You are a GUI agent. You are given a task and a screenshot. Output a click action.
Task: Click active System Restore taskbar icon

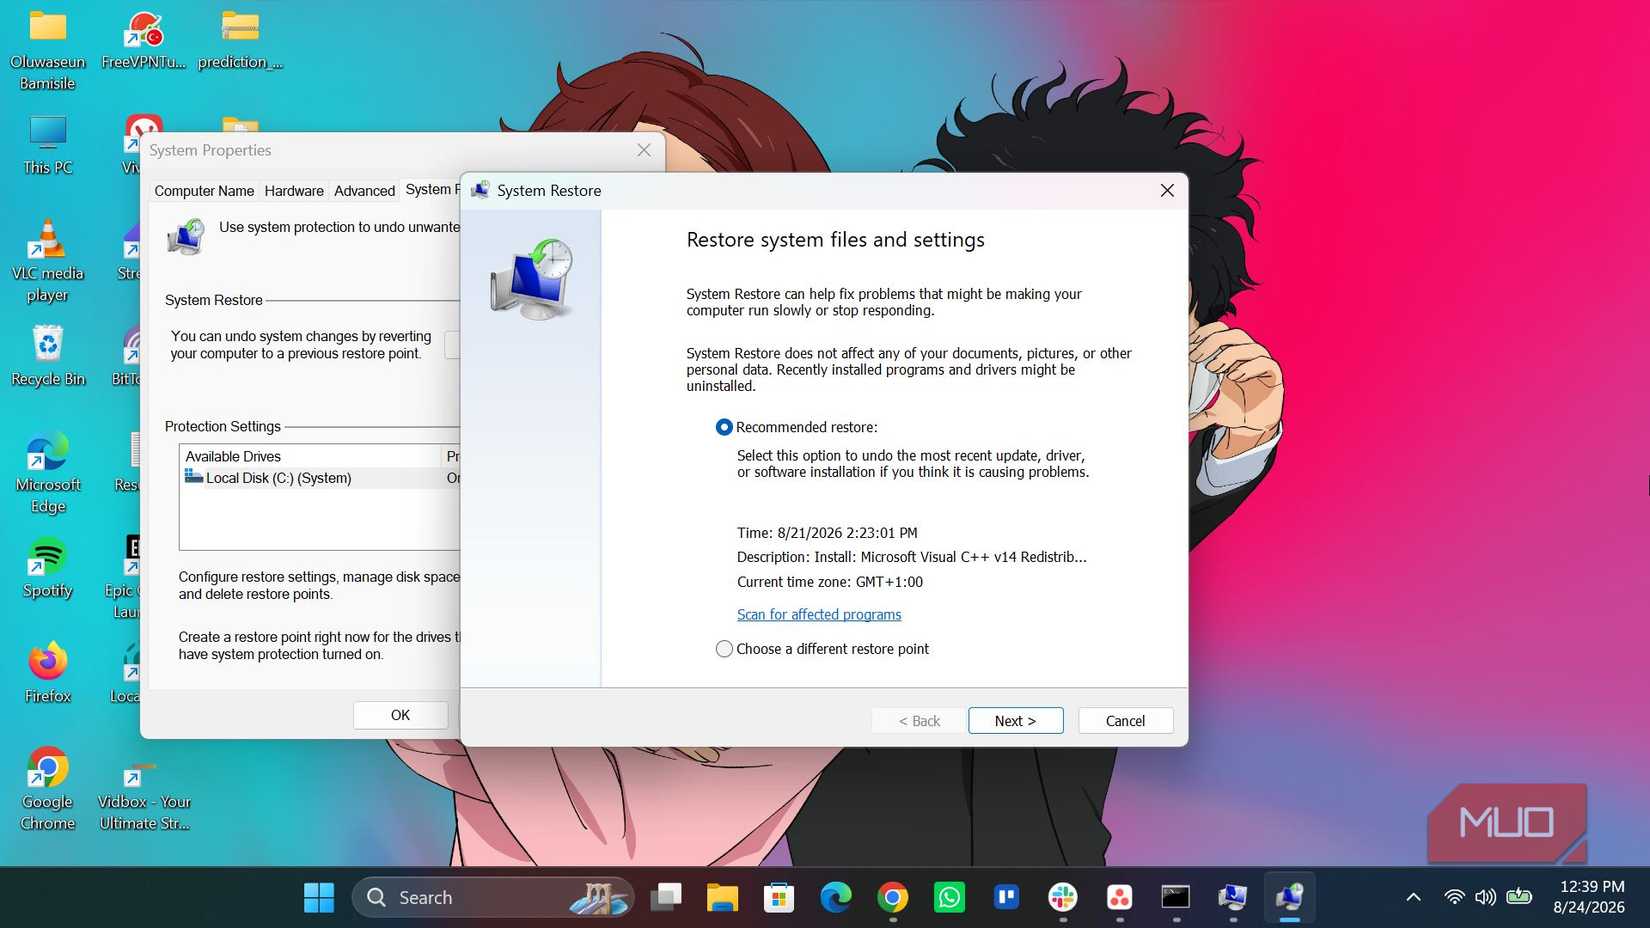(x=1290, y=897)
